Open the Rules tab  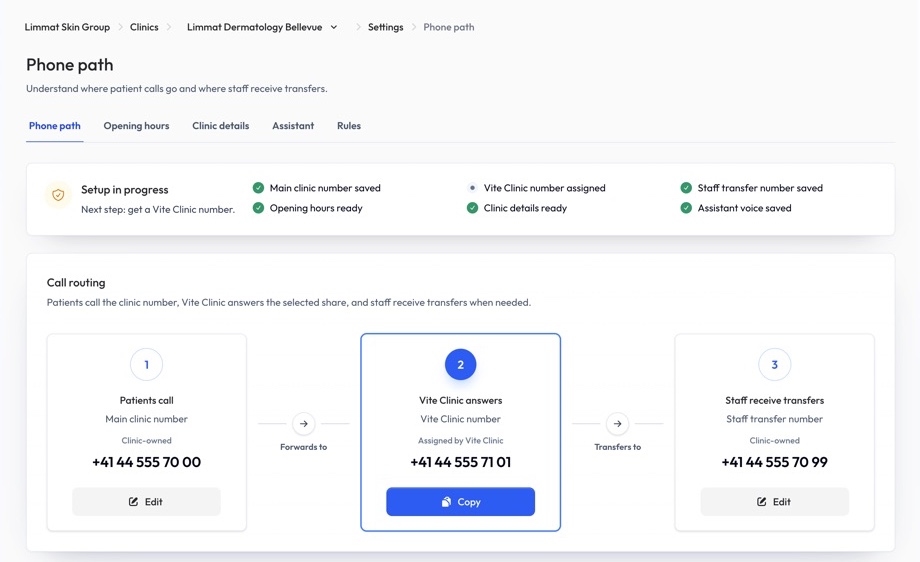click(x=349, y=126)
